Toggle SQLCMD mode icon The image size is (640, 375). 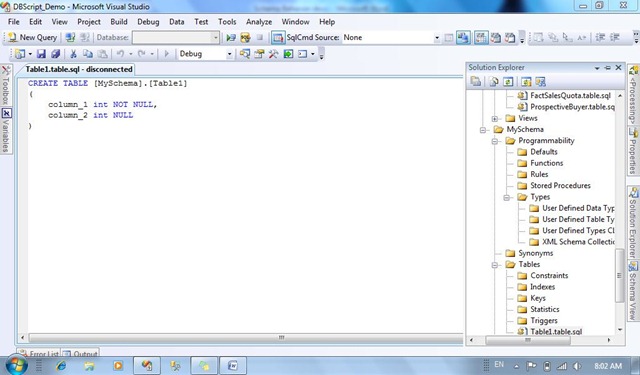[x=278, y=38]
